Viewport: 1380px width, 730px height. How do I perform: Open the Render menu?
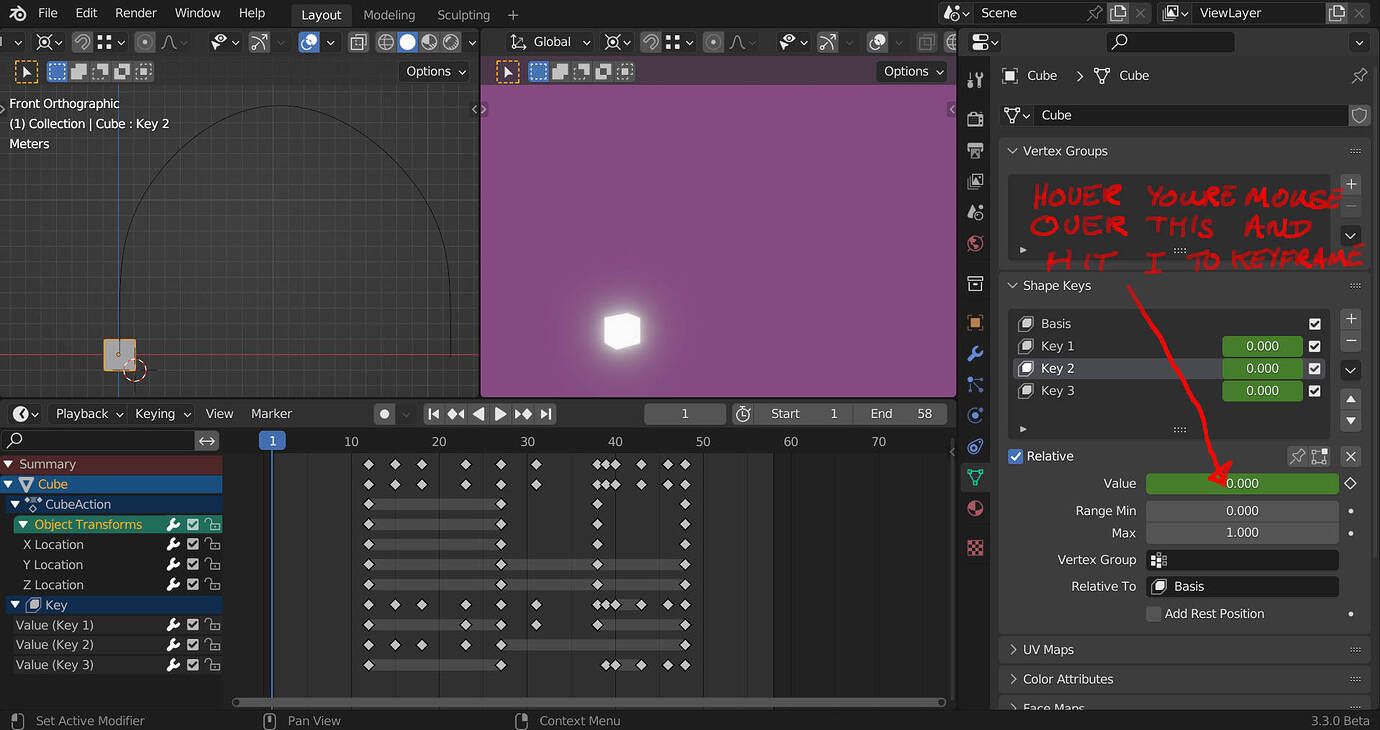point(136,13)
